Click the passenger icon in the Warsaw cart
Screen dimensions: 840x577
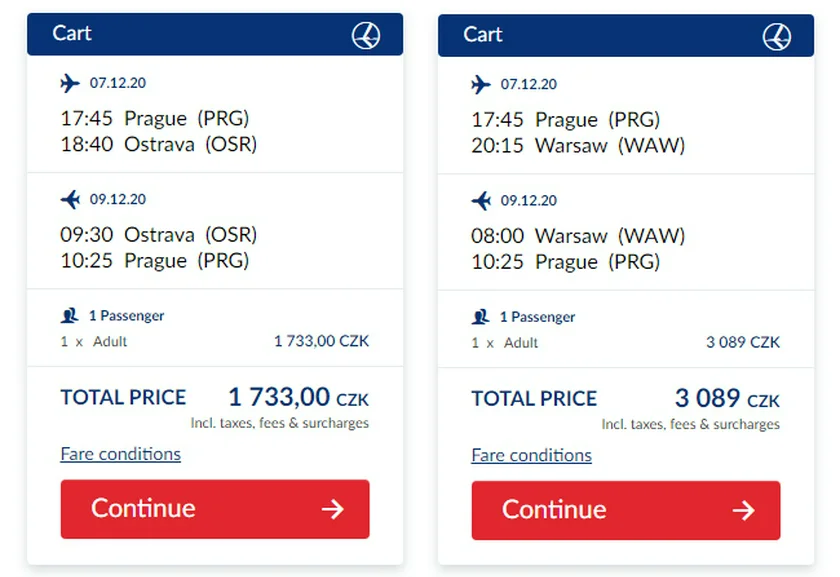pyautogui.click(x=481, y=316)
